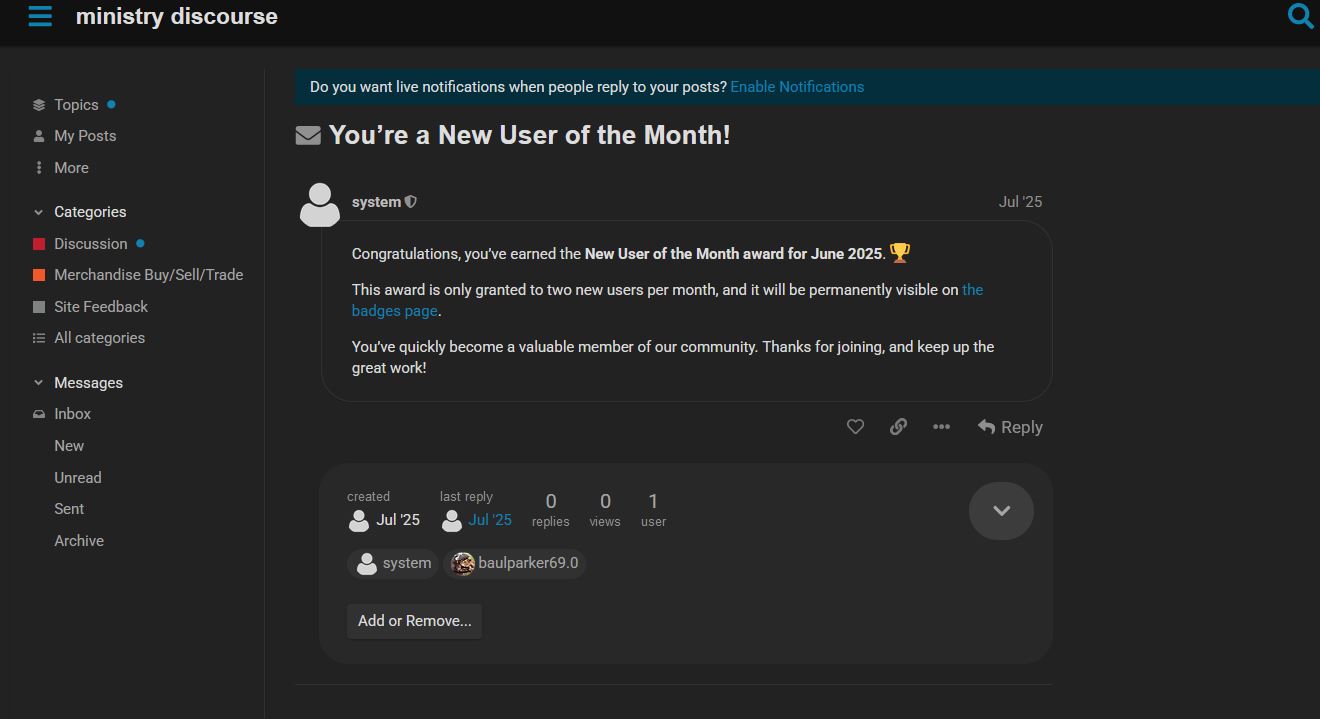1320x719 pixels.
Task: Expand the More sidebar menu
Action: 71,168
